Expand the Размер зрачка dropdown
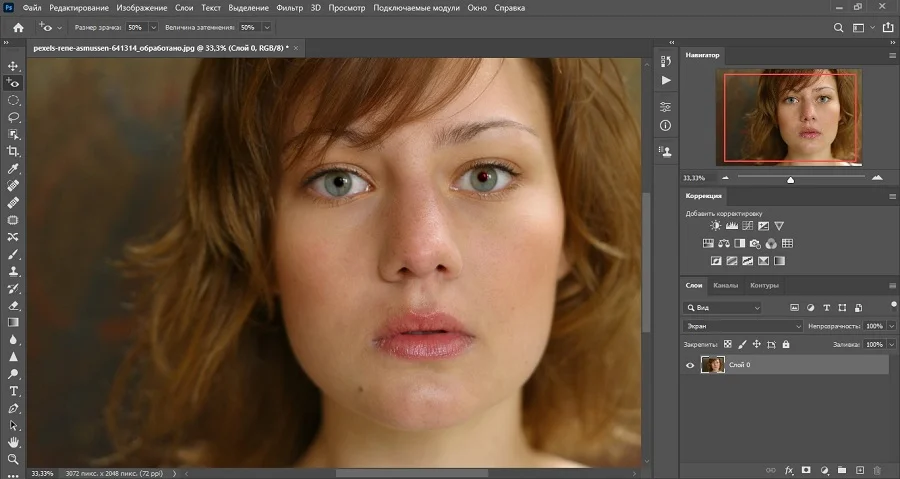This screenshot has height=479, width=900. tap(152, 27)
